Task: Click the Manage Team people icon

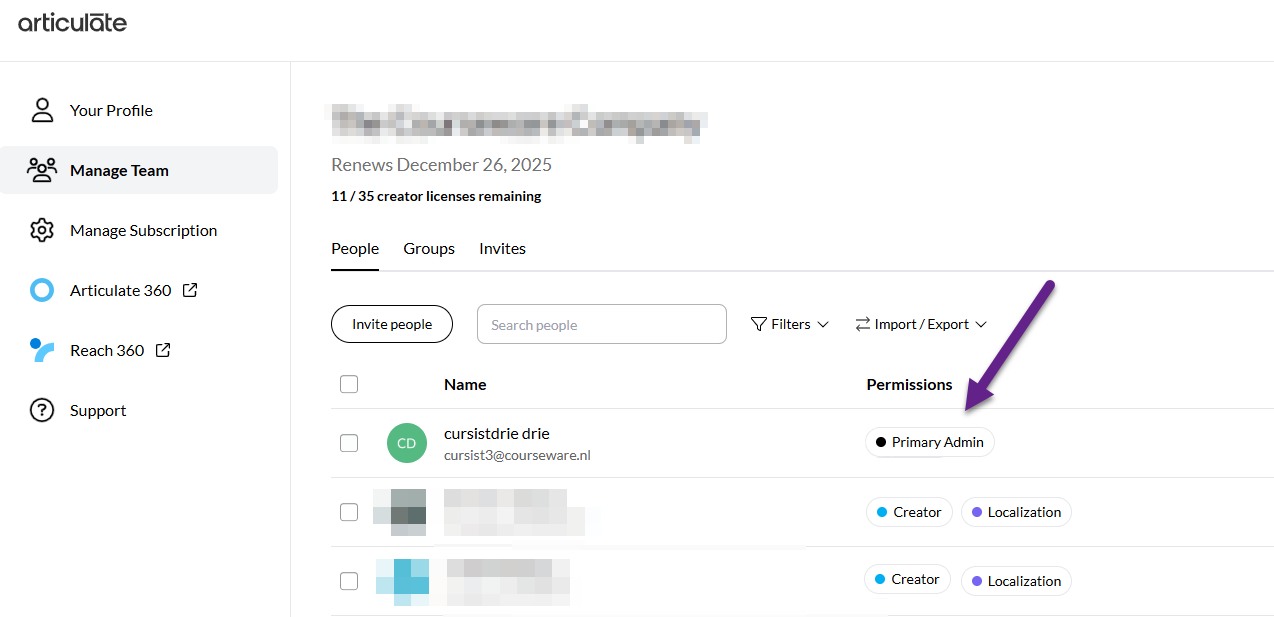Action: click(42, 170)
